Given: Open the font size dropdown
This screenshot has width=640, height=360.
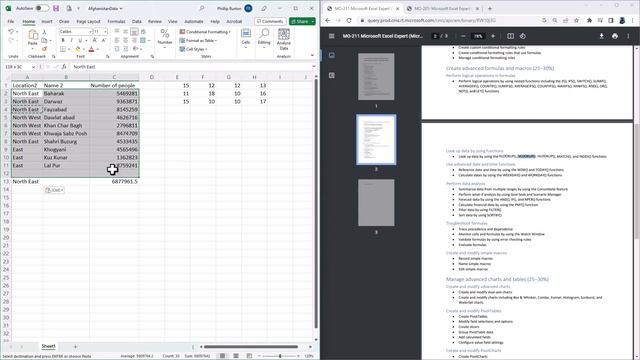Looking at the screenshot, I should click(105, 32).
